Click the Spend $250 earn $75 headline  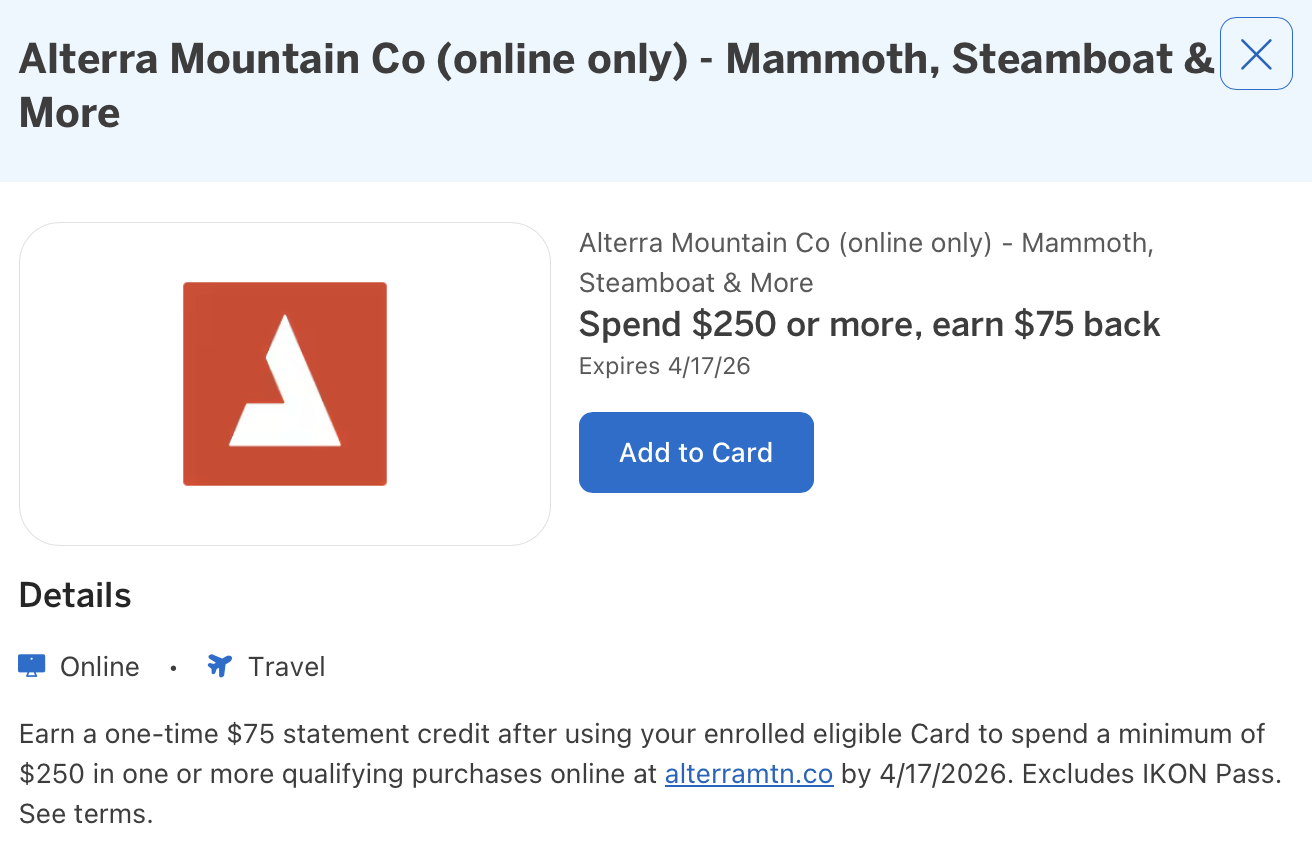(868, 324)
